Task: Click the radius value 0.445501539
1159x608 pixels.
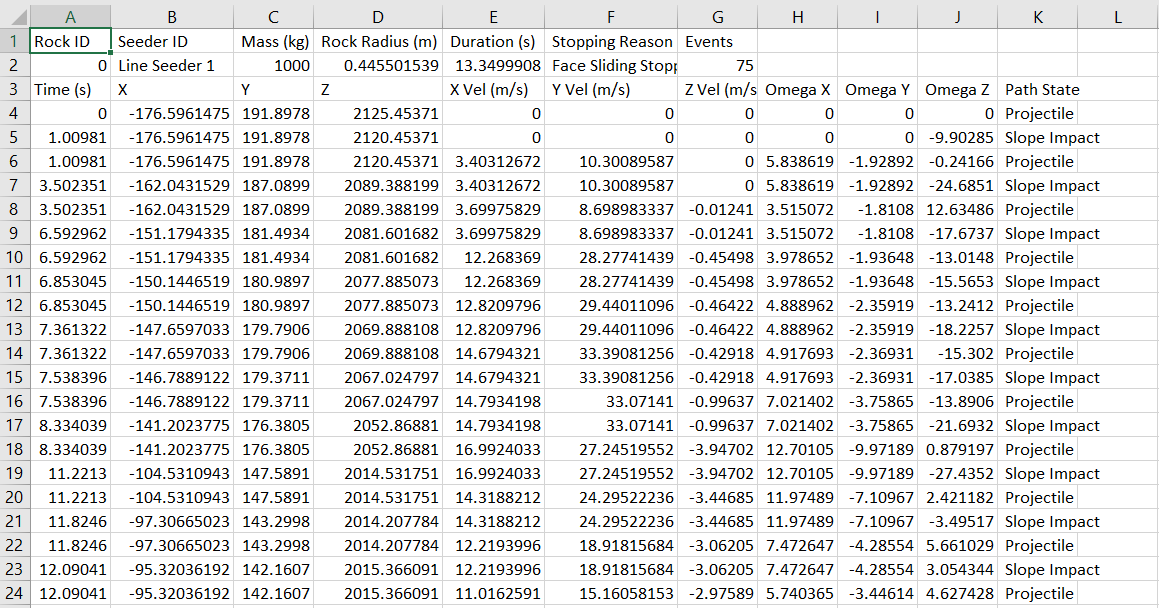Action: click(x=378, y=66)
